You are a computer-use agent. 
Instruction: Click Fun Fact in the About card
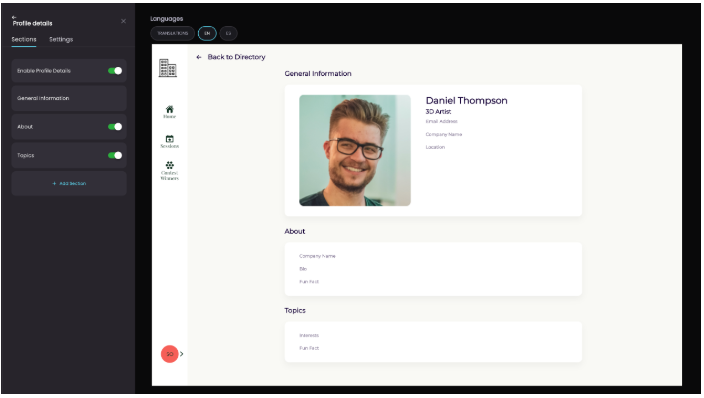point(309,282)
